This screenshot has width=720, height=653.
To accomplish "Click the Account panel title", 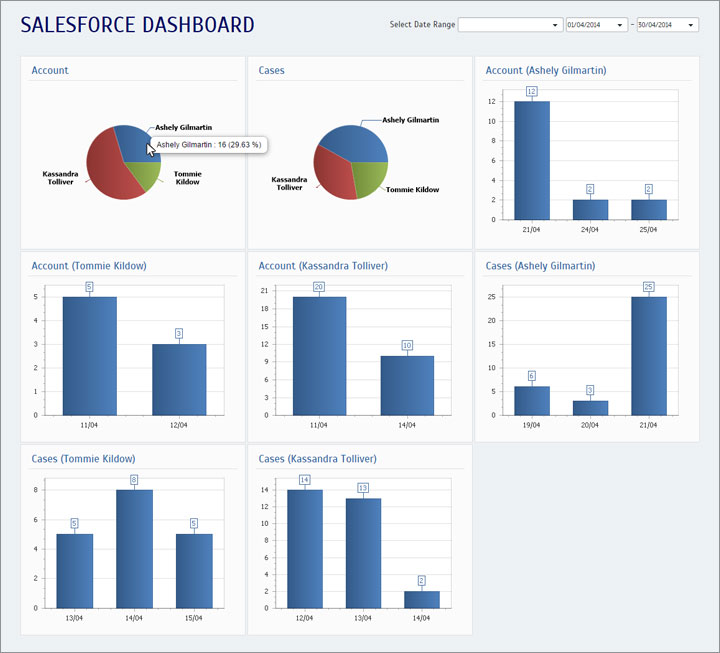I will [50, 70].
